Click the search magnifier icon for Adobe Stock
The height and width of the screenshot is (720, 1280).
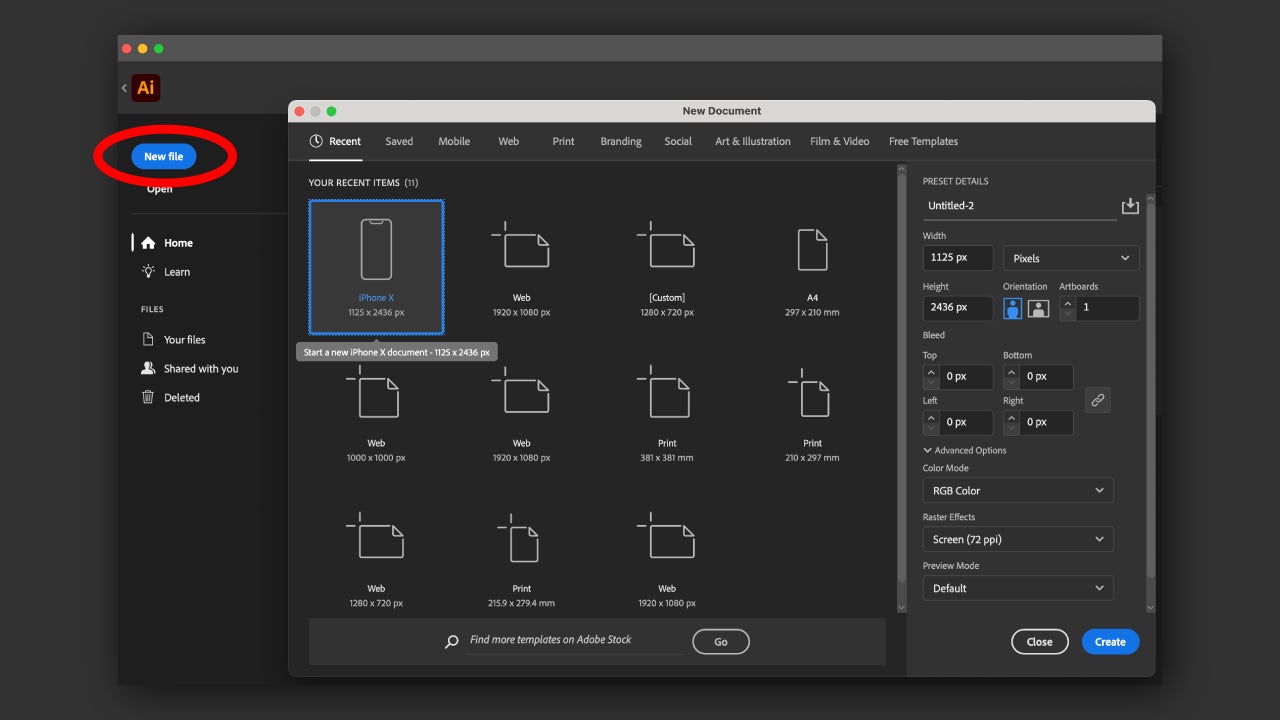(x=452, y=642)
